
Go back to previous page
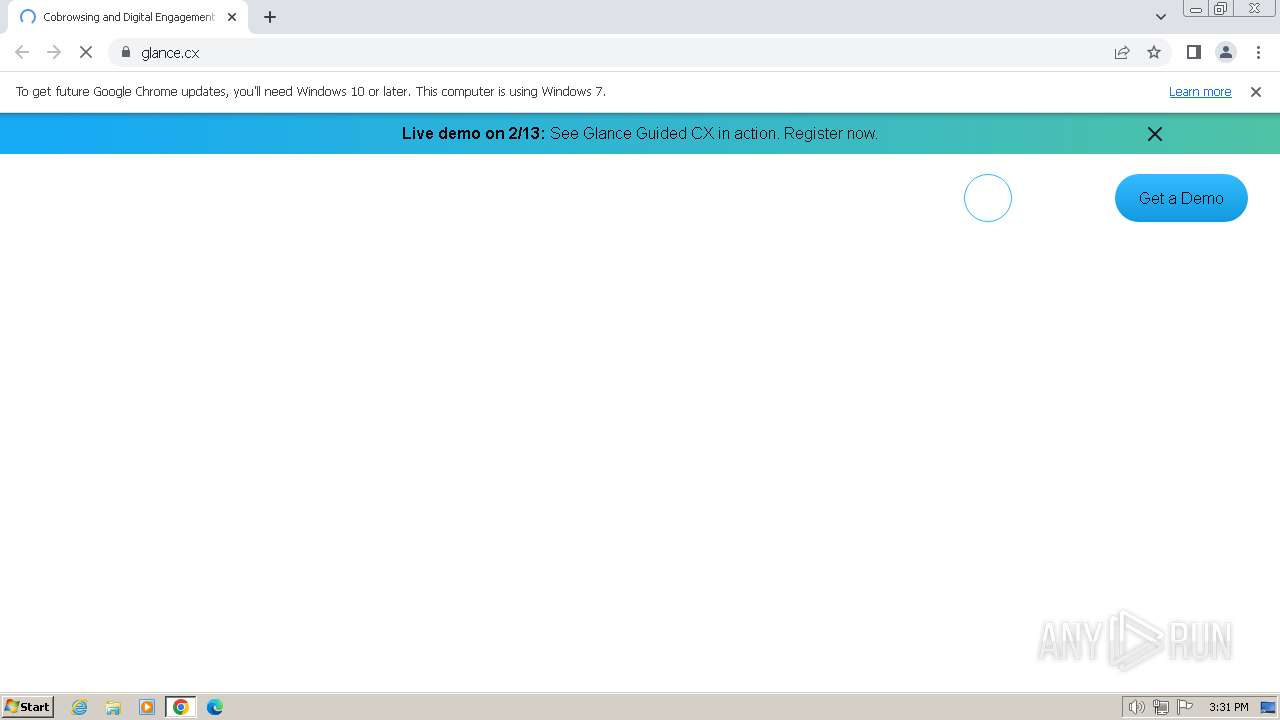click(x=22, y=52)
